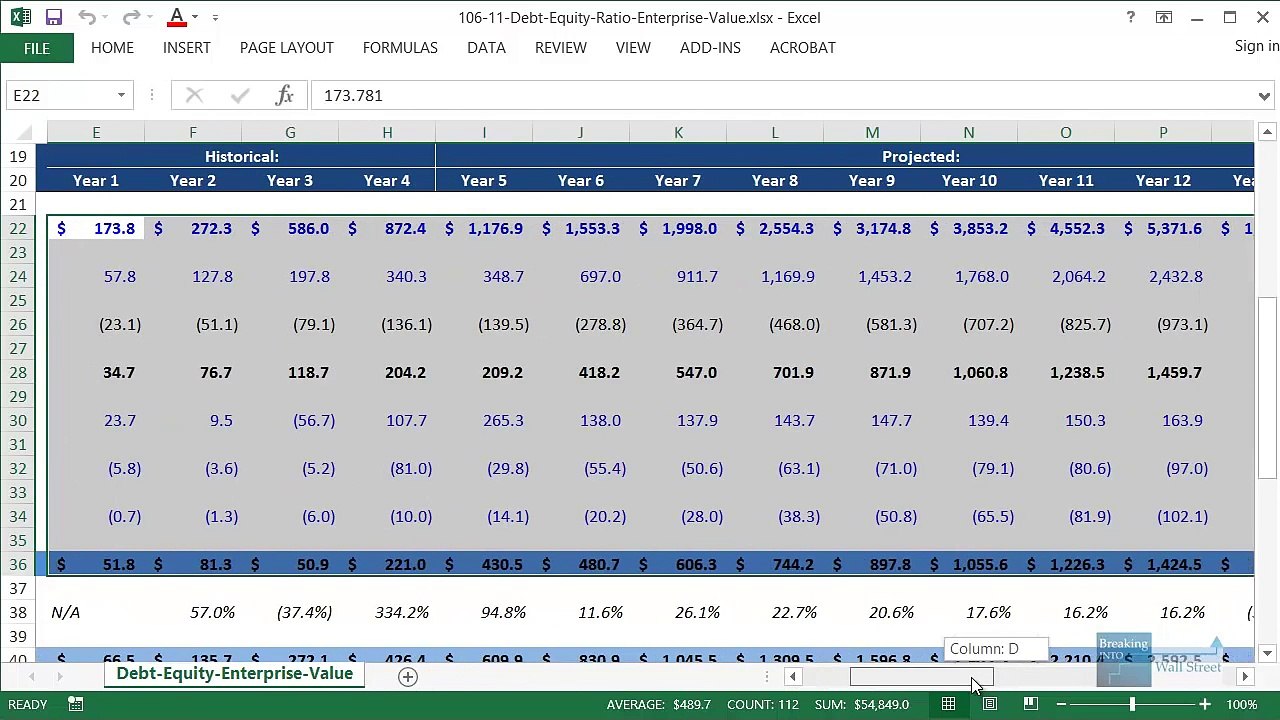Open the font color dropdown arrow
Screen dimensions: 1280x720
(x=194, y=17)
